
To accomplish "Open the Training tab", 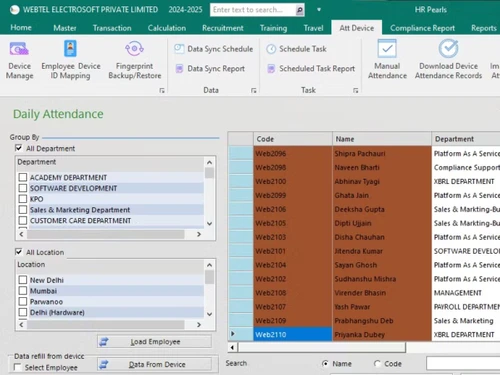I will (273, 28).
